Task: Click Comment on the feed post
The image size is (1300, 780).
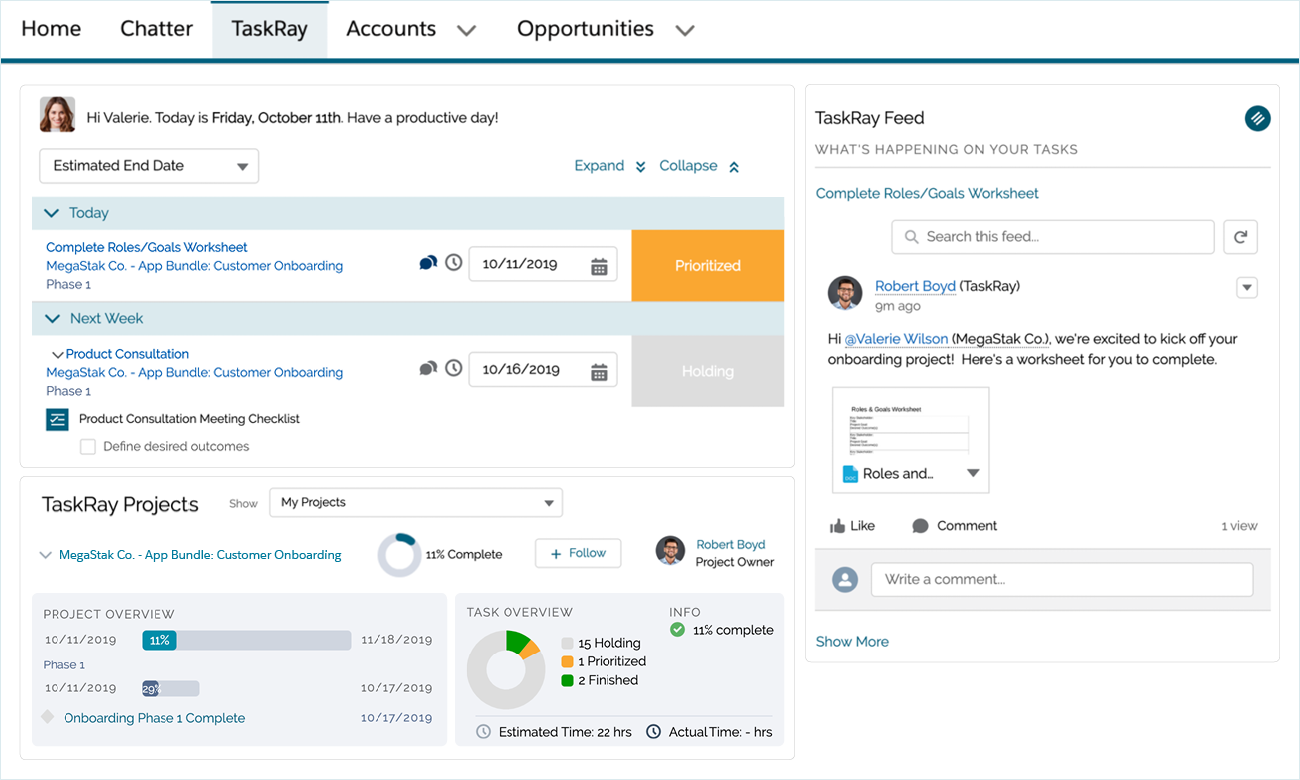Action: tap(954, 526)
